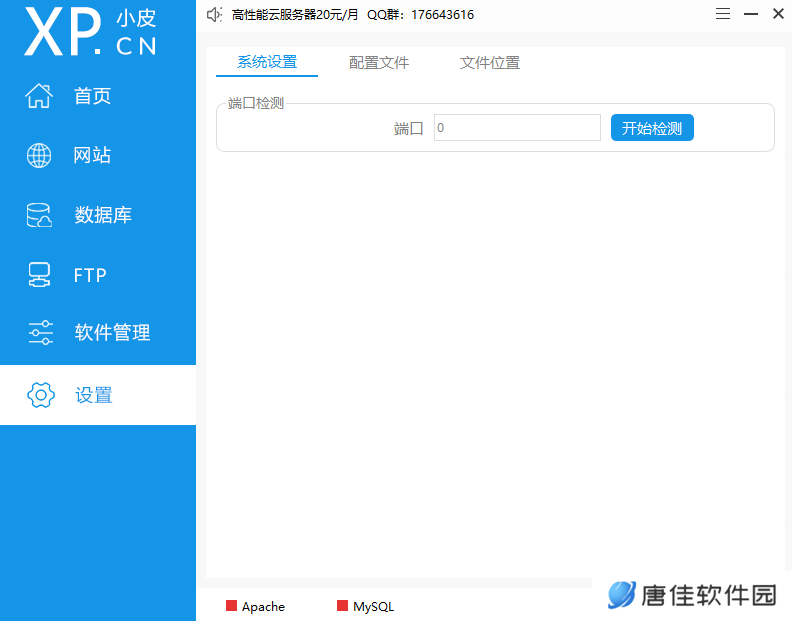Click the gear icon beside 设置
This screenshot has height=621, width=792.
coord(41,395)
